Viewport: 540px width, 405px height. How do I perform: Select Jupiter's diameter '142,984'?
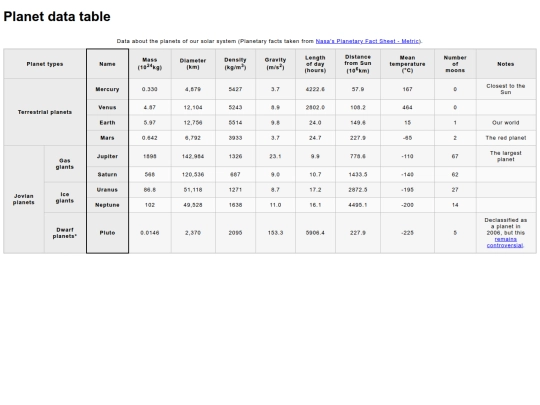tap(193, 156)
